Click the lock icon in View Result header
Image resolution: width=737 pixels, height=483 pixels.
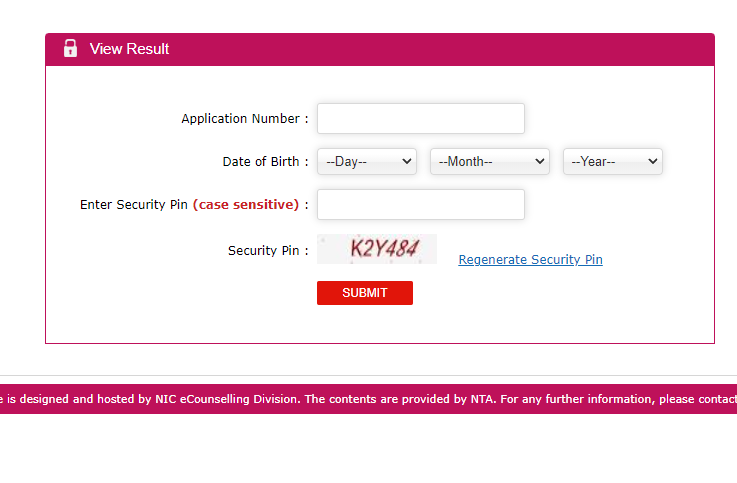click(70, 49)
